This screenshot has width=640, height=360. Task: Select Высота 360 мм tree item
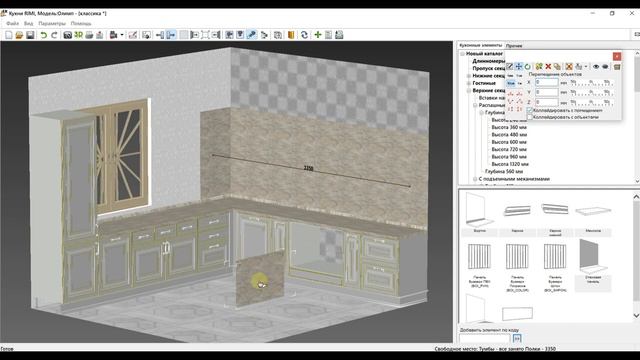coord(509,127)
